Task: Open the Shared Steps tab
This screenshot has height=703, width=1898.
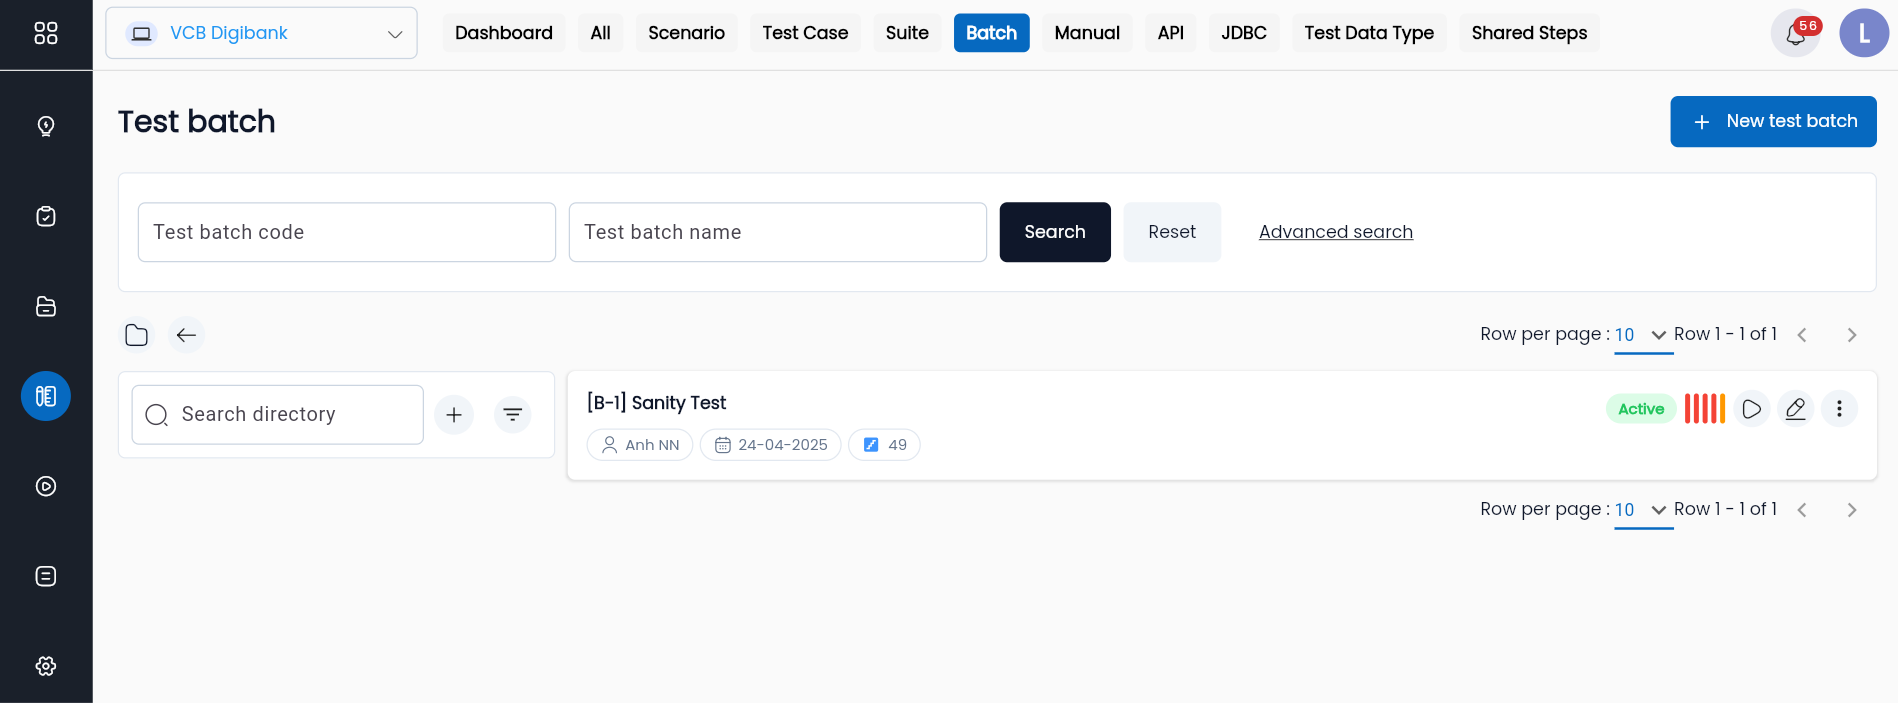Action: [x=1529, y=33]
